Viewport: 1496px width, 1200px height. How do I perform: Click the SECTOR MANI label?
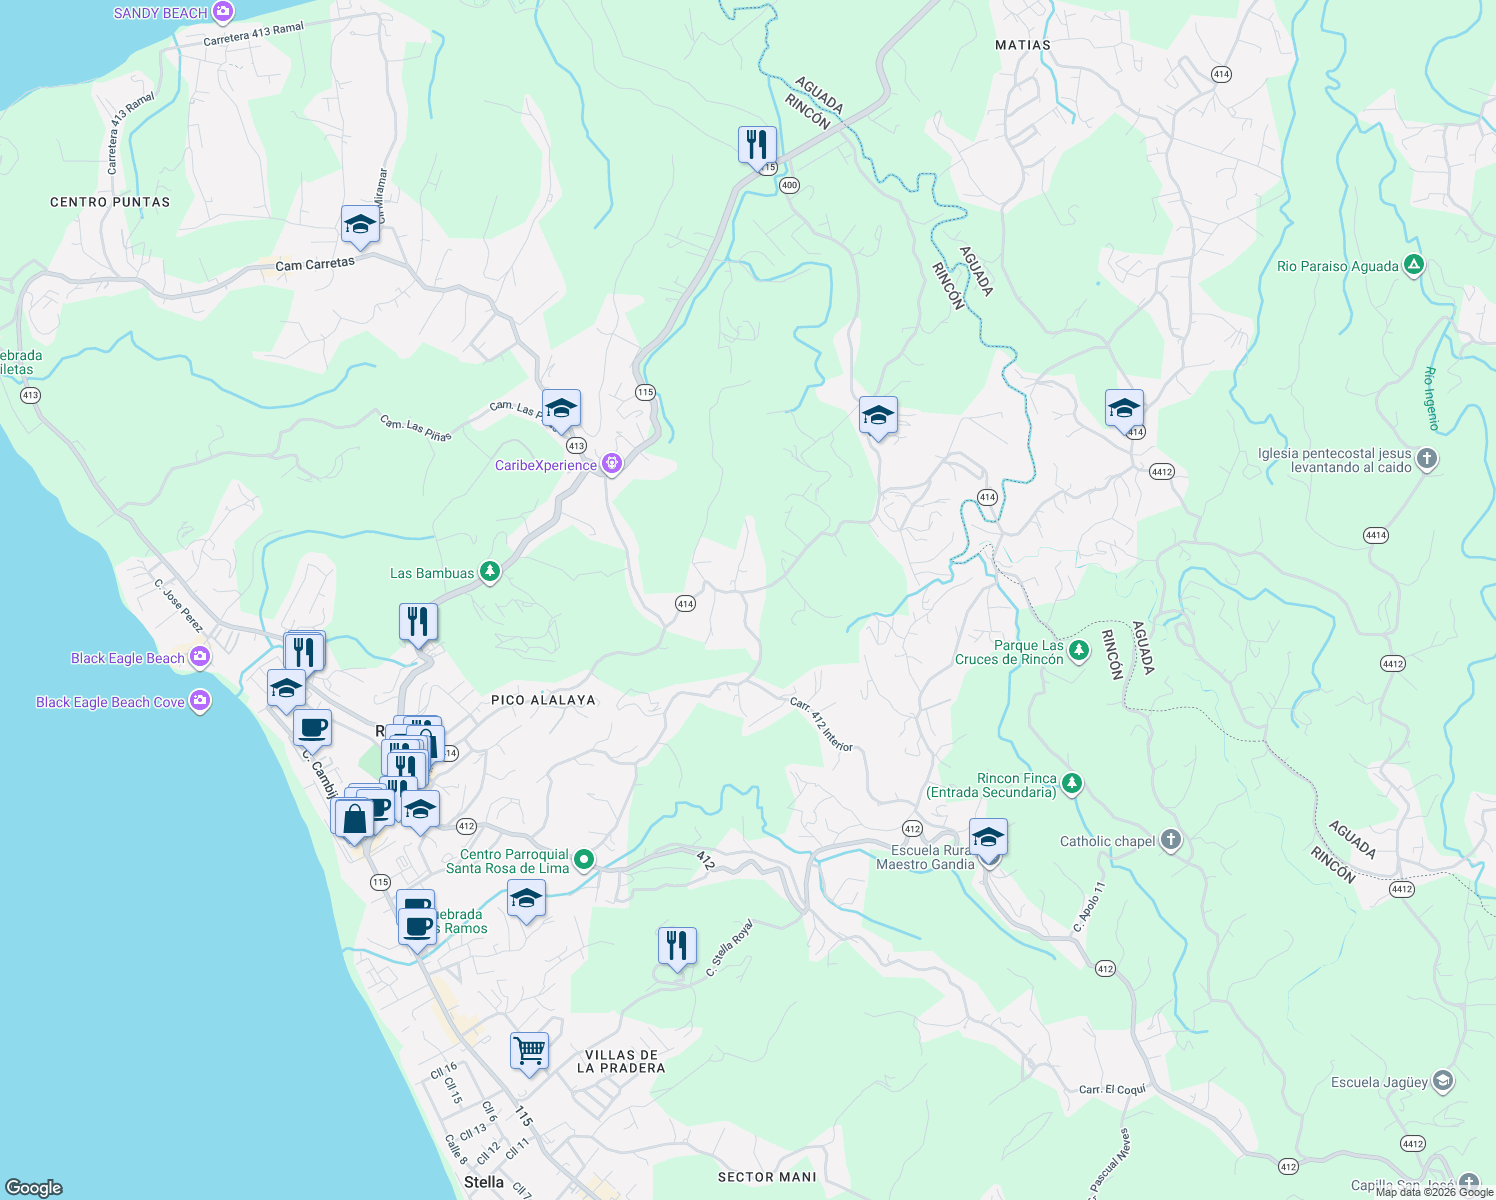(767, 1177)
